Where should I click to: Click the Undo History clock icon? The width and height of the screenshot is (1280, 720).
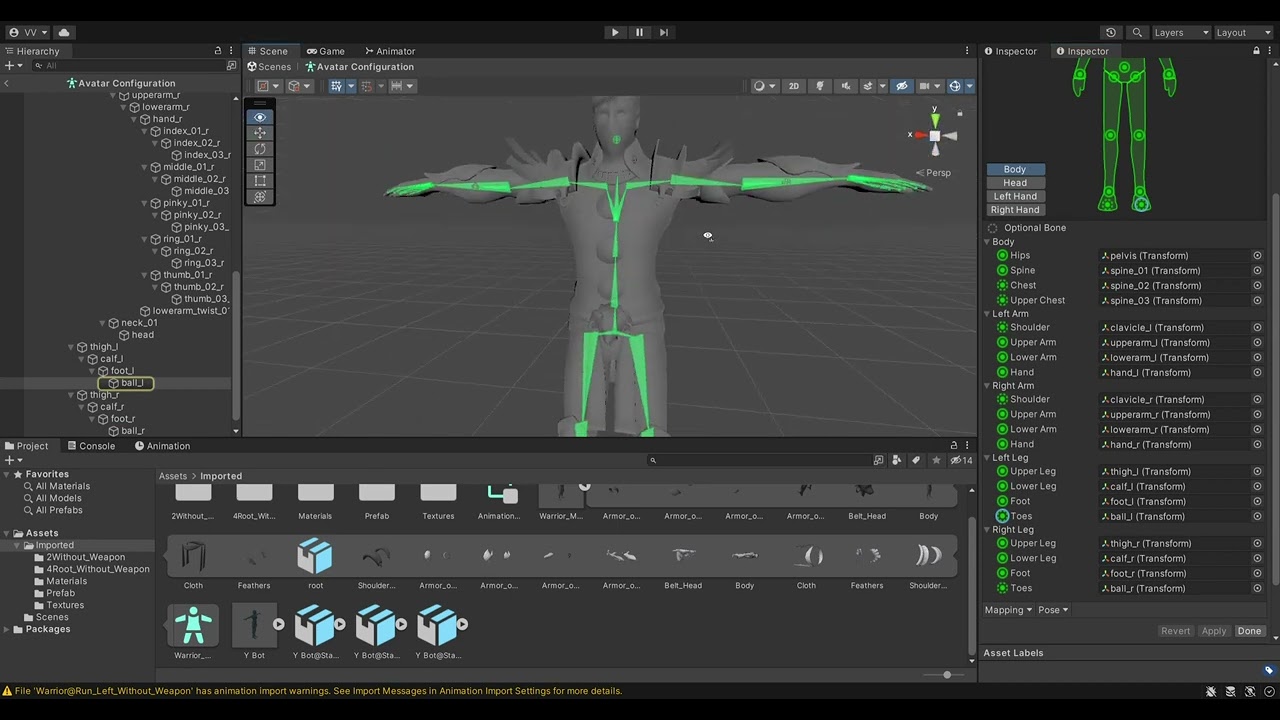click(1111, 33)
